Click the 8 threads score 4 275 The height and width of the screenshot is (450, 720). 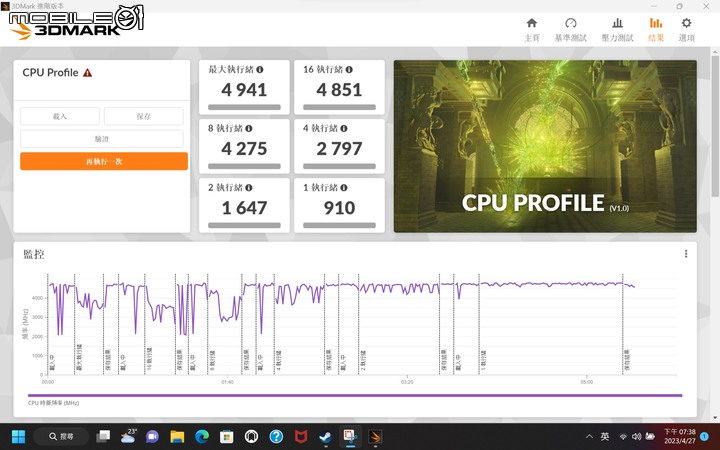tap(244, 148)
